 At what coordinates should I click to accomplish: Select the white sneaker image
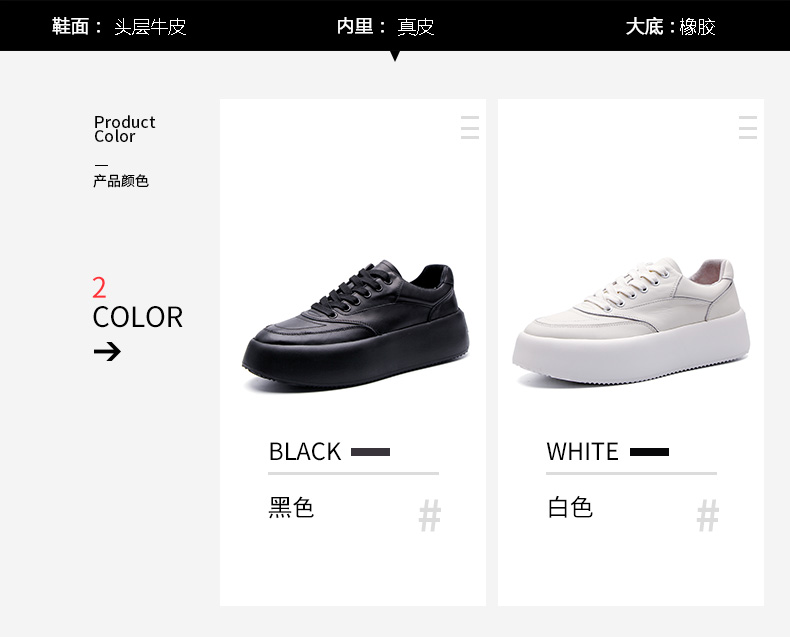(x=631, y=322)
